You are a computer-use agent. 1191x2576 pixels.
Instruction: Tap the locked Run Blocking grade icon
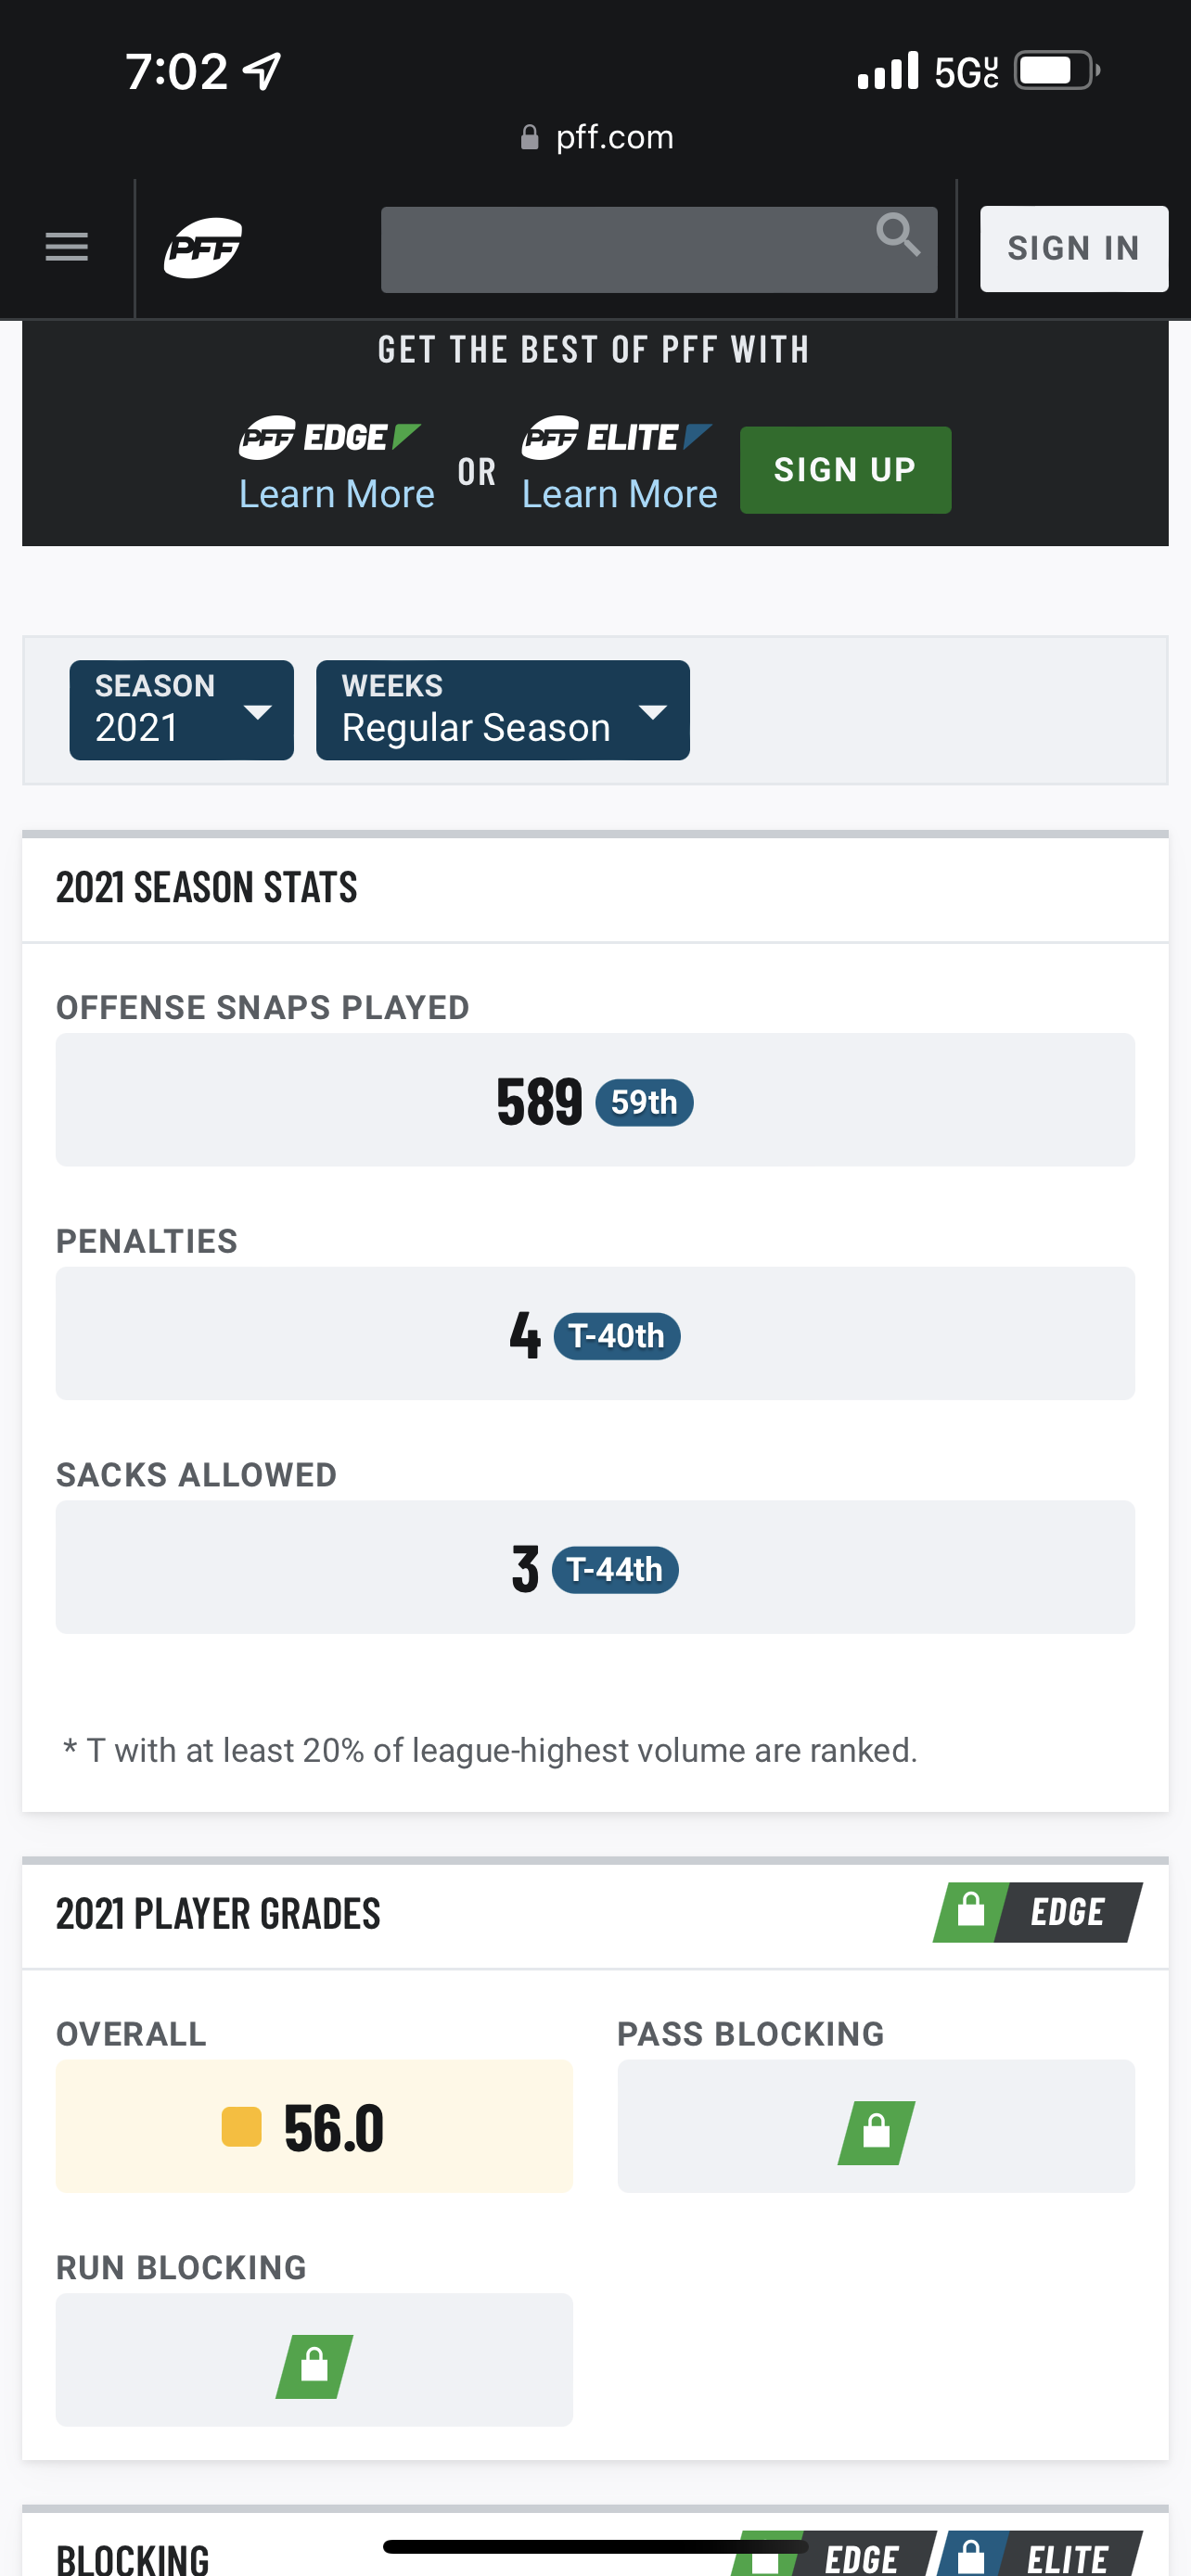pyautogui.click(x=314, y=2366)
